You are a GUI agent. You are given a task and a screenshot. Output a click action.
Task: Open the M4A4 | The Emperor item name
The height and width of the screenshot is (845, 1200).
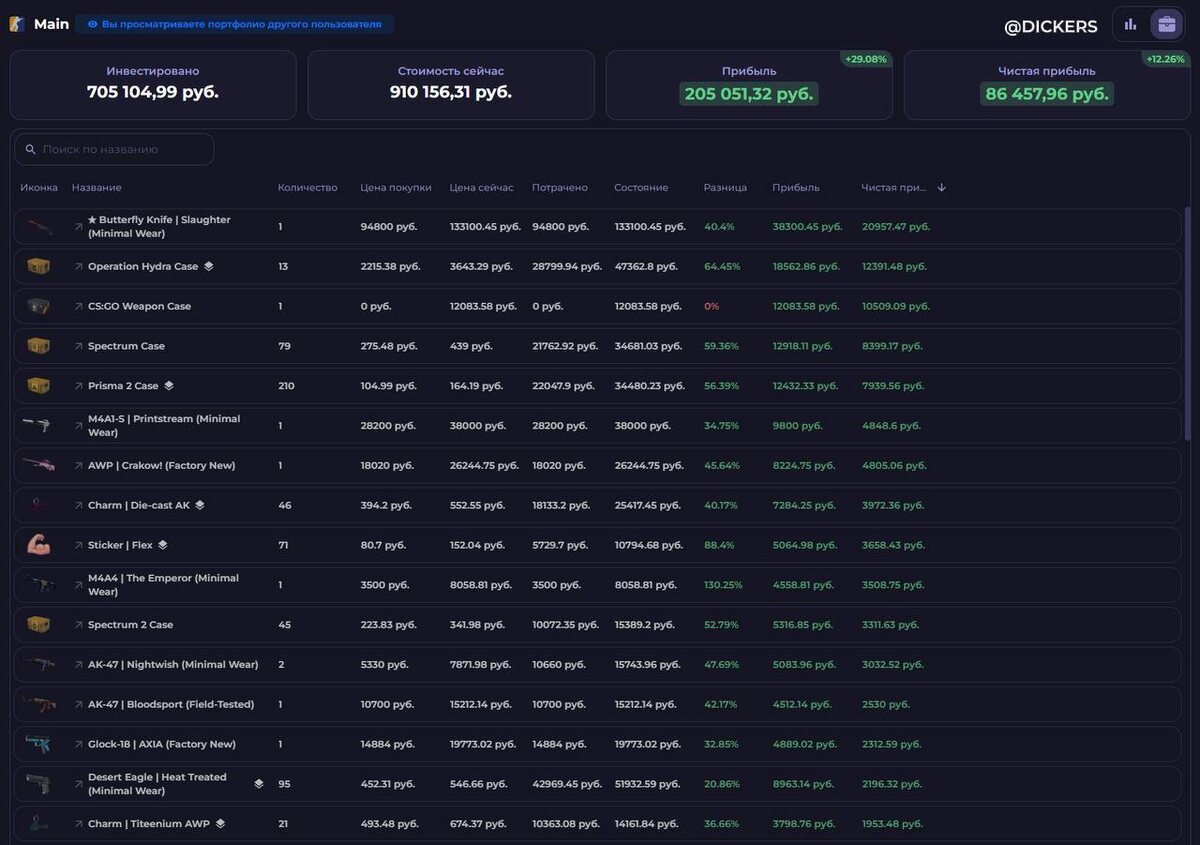(x=164, y=585)
